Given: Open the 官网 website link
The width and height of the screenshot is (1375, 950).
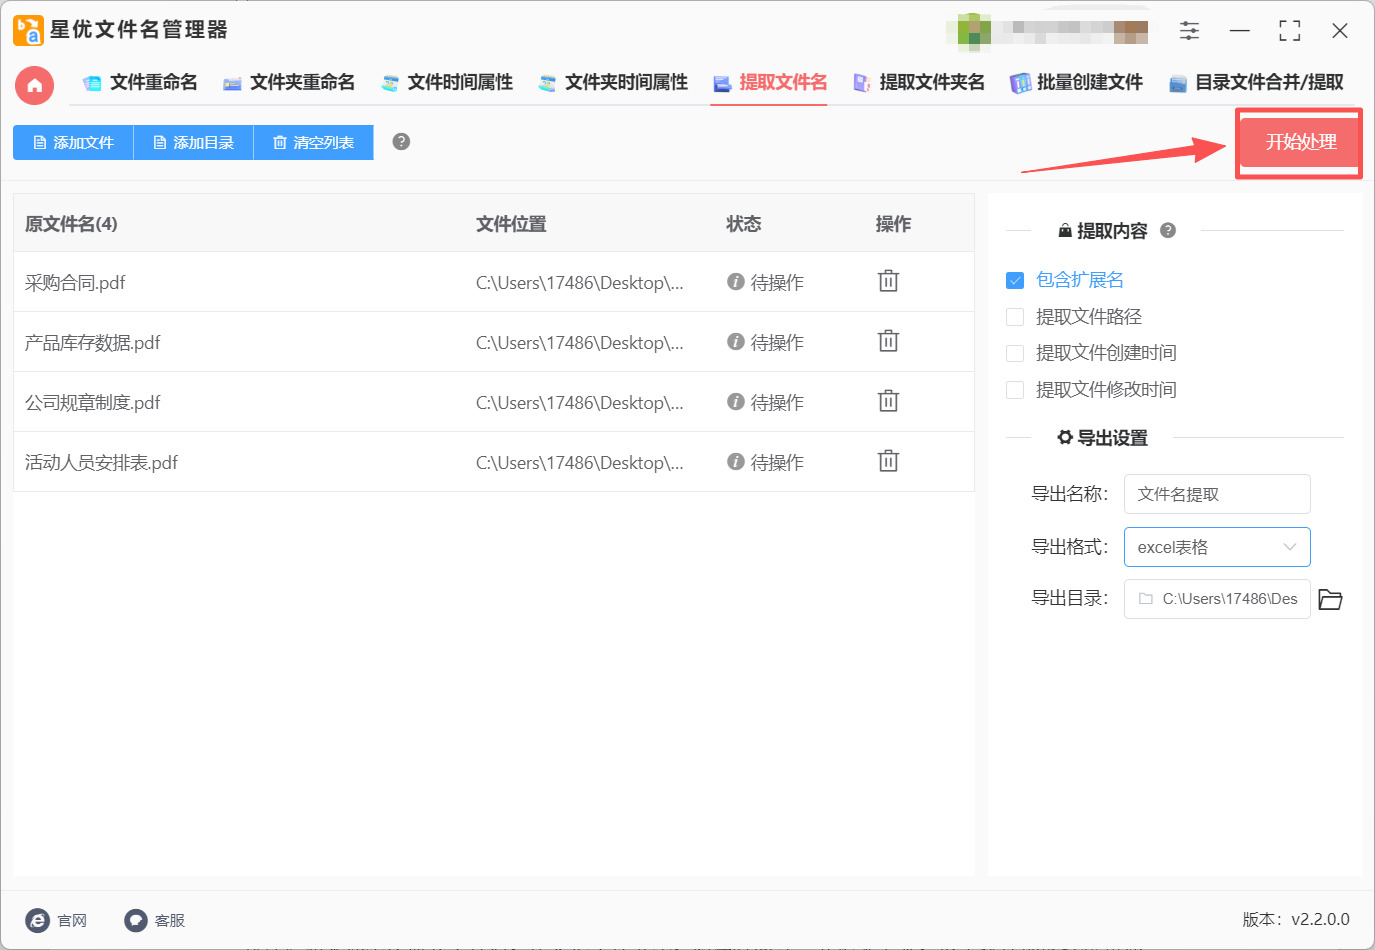Looking at the screenshot, I should [56, 920].
